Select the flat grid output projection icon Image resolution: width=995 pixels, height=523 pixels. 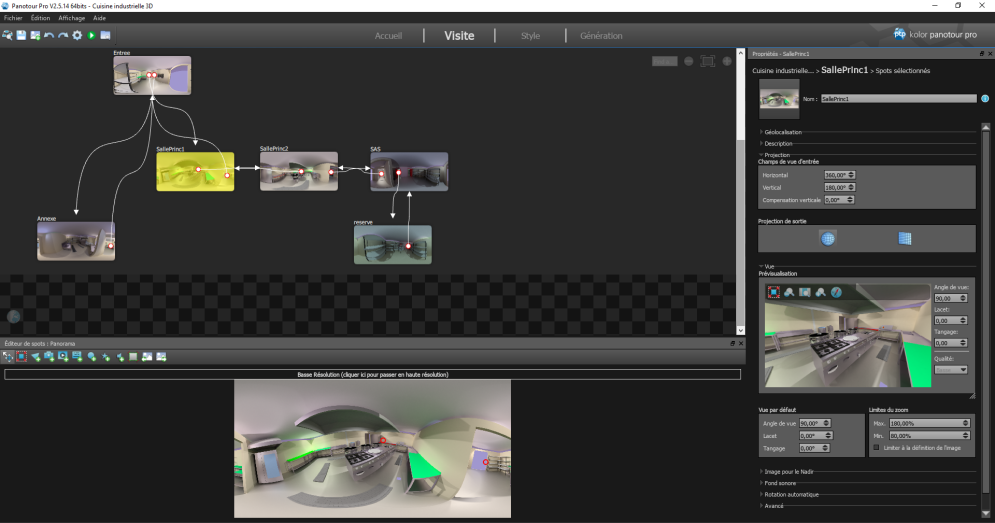point(905,238)
